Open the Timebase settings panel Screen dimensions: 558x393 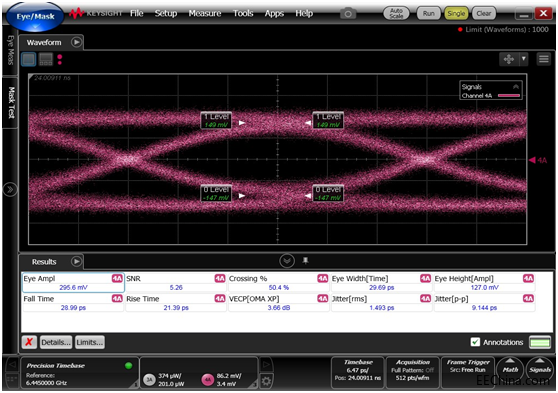pos(358,373)
